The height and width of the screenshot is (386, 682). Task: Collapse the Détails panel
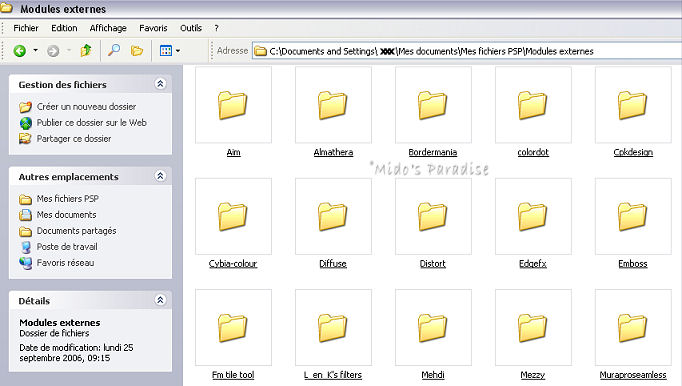point(160,300)
